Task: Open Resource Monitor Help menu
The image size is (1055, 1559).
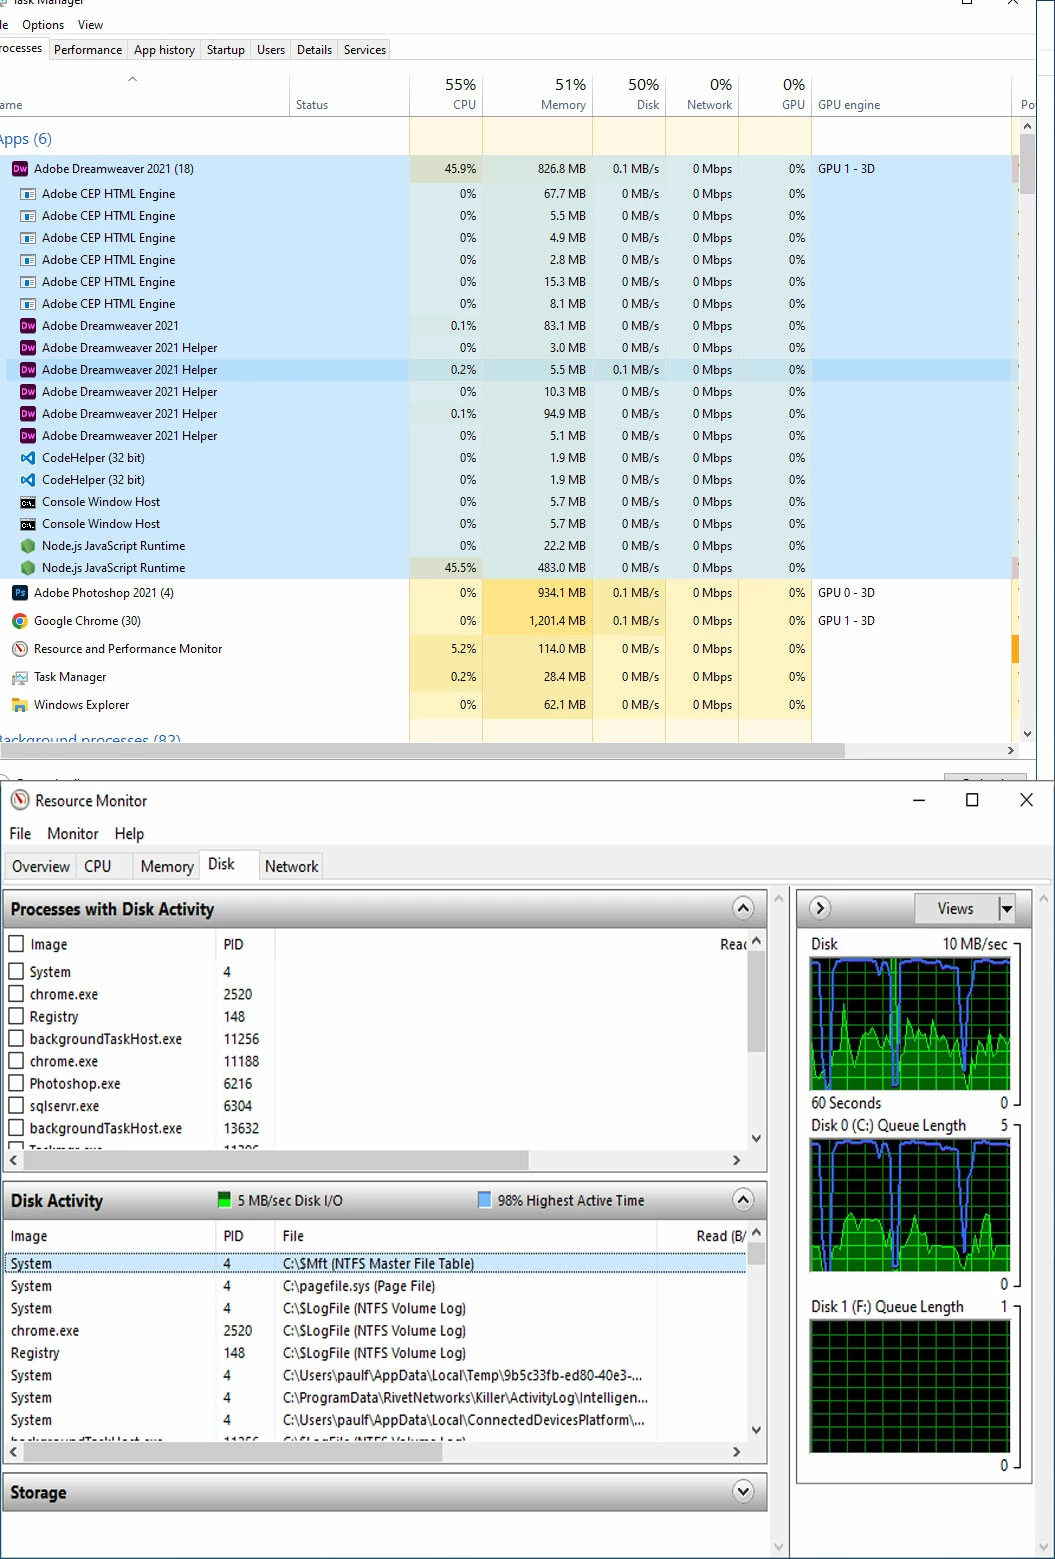Action: click(129, 833)
